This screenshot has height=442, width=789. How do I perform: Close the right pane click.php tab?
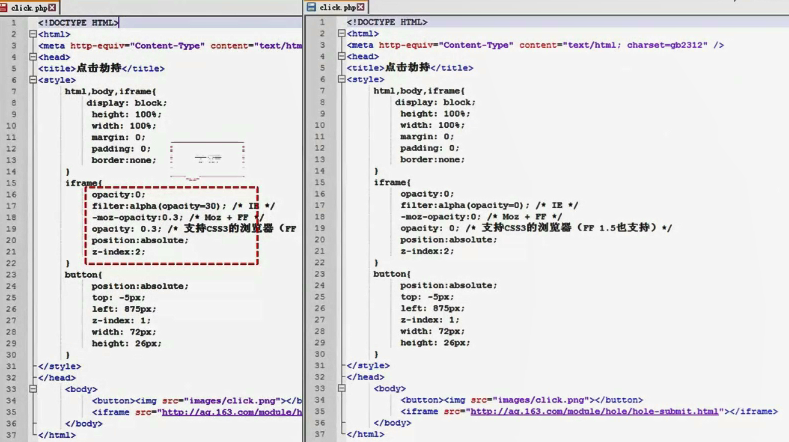tap(361, 7)
